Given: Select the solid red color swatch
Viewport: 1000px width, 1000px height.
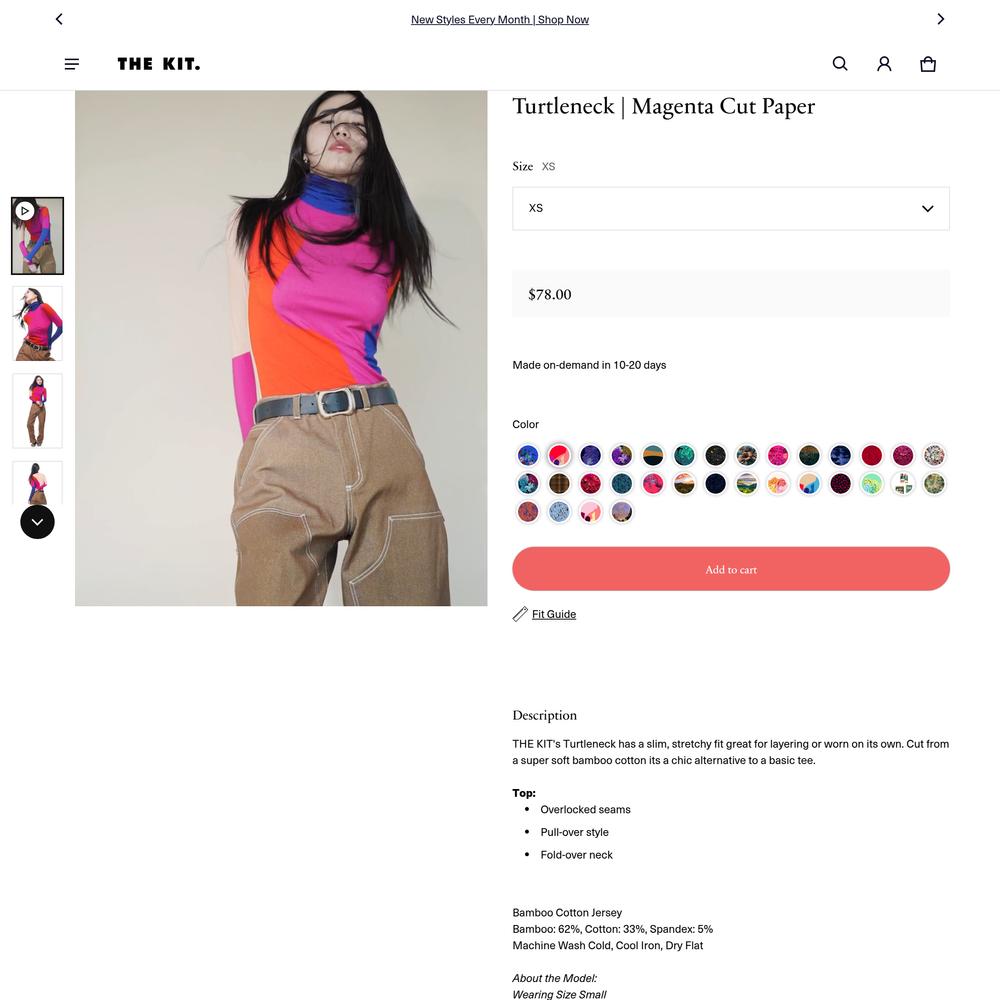Looking at the screenshot, I should click(872, 455).
